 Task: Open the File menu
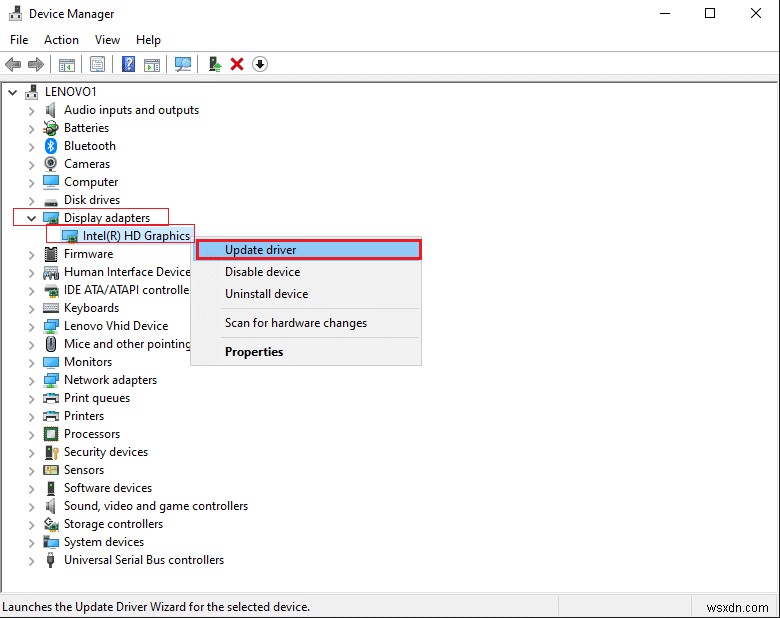pos(19,40)
